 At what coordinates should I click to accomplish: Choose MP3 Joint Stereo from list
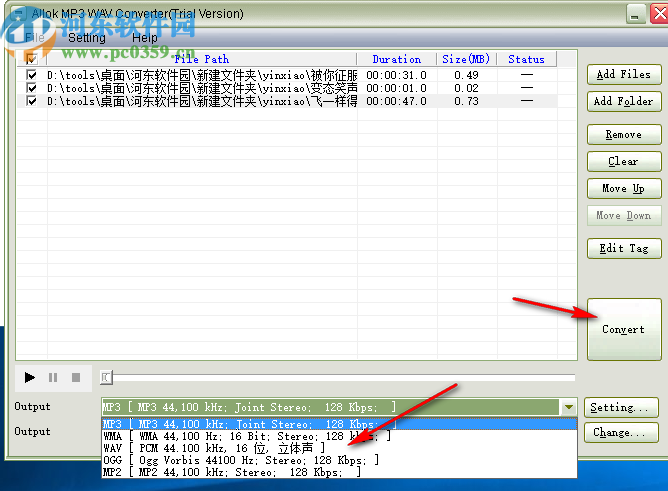339,424
